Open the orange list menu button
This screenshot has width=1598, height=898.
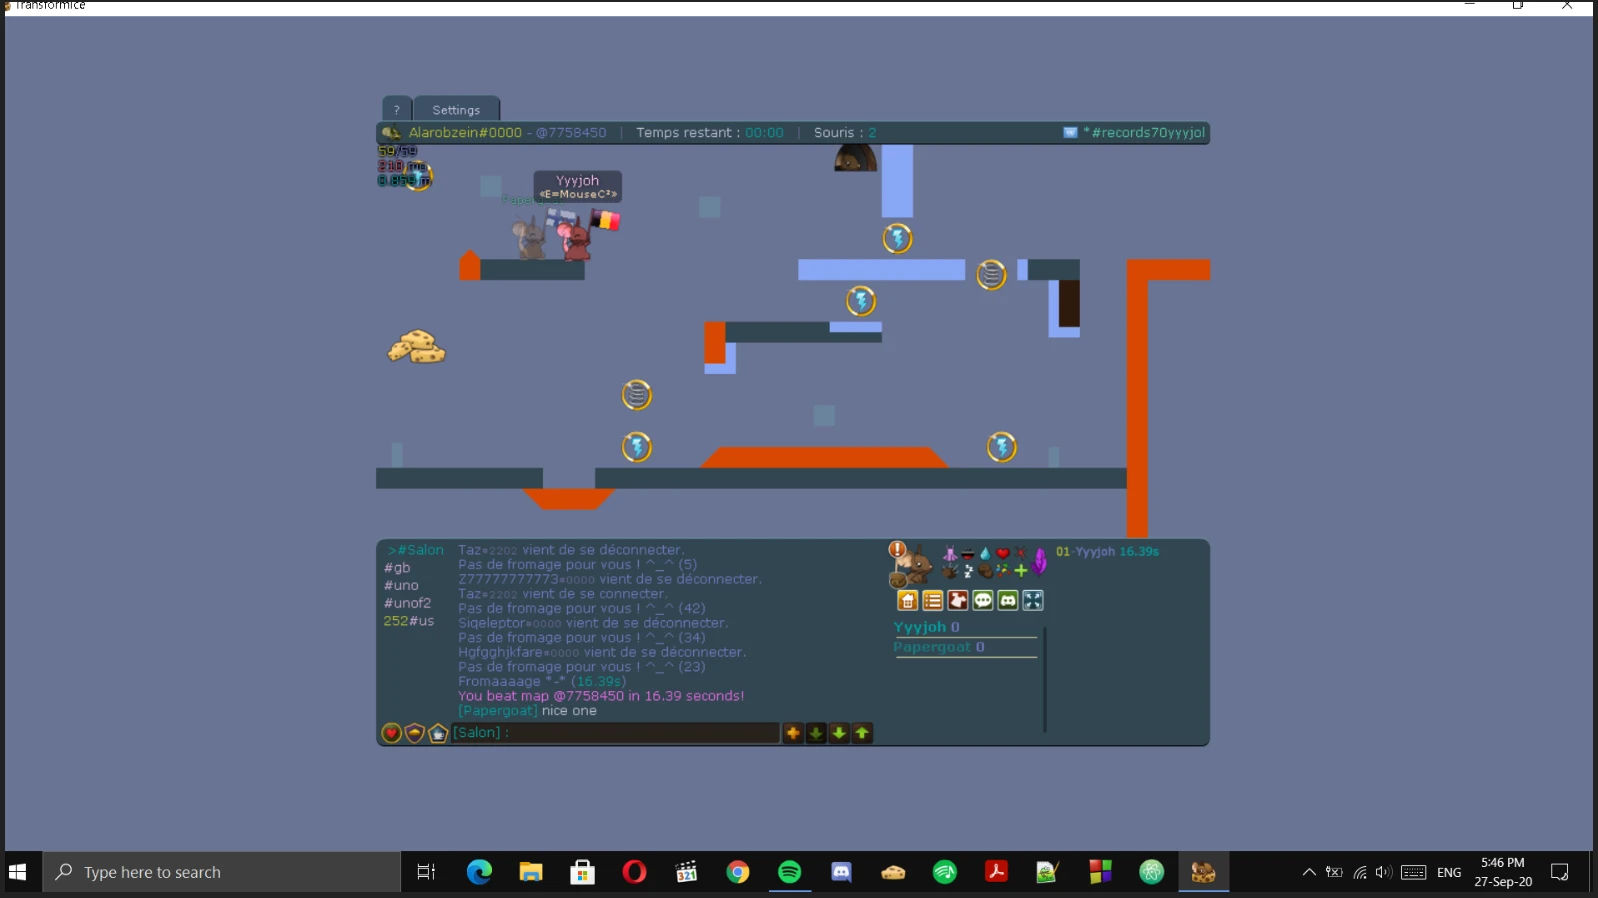[x=933, y=600]
